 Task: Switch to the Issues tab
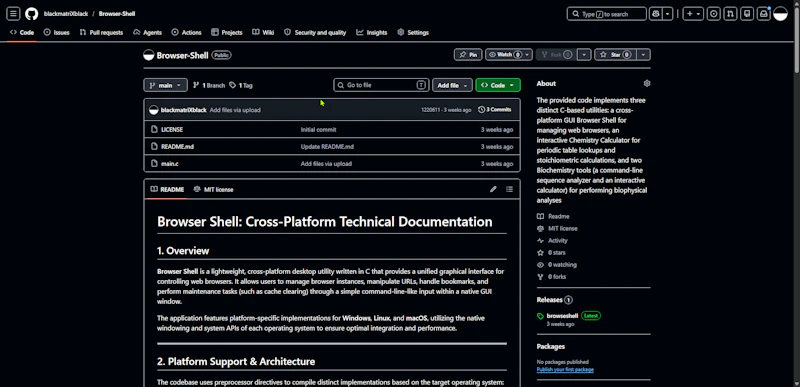coord(56,33)
